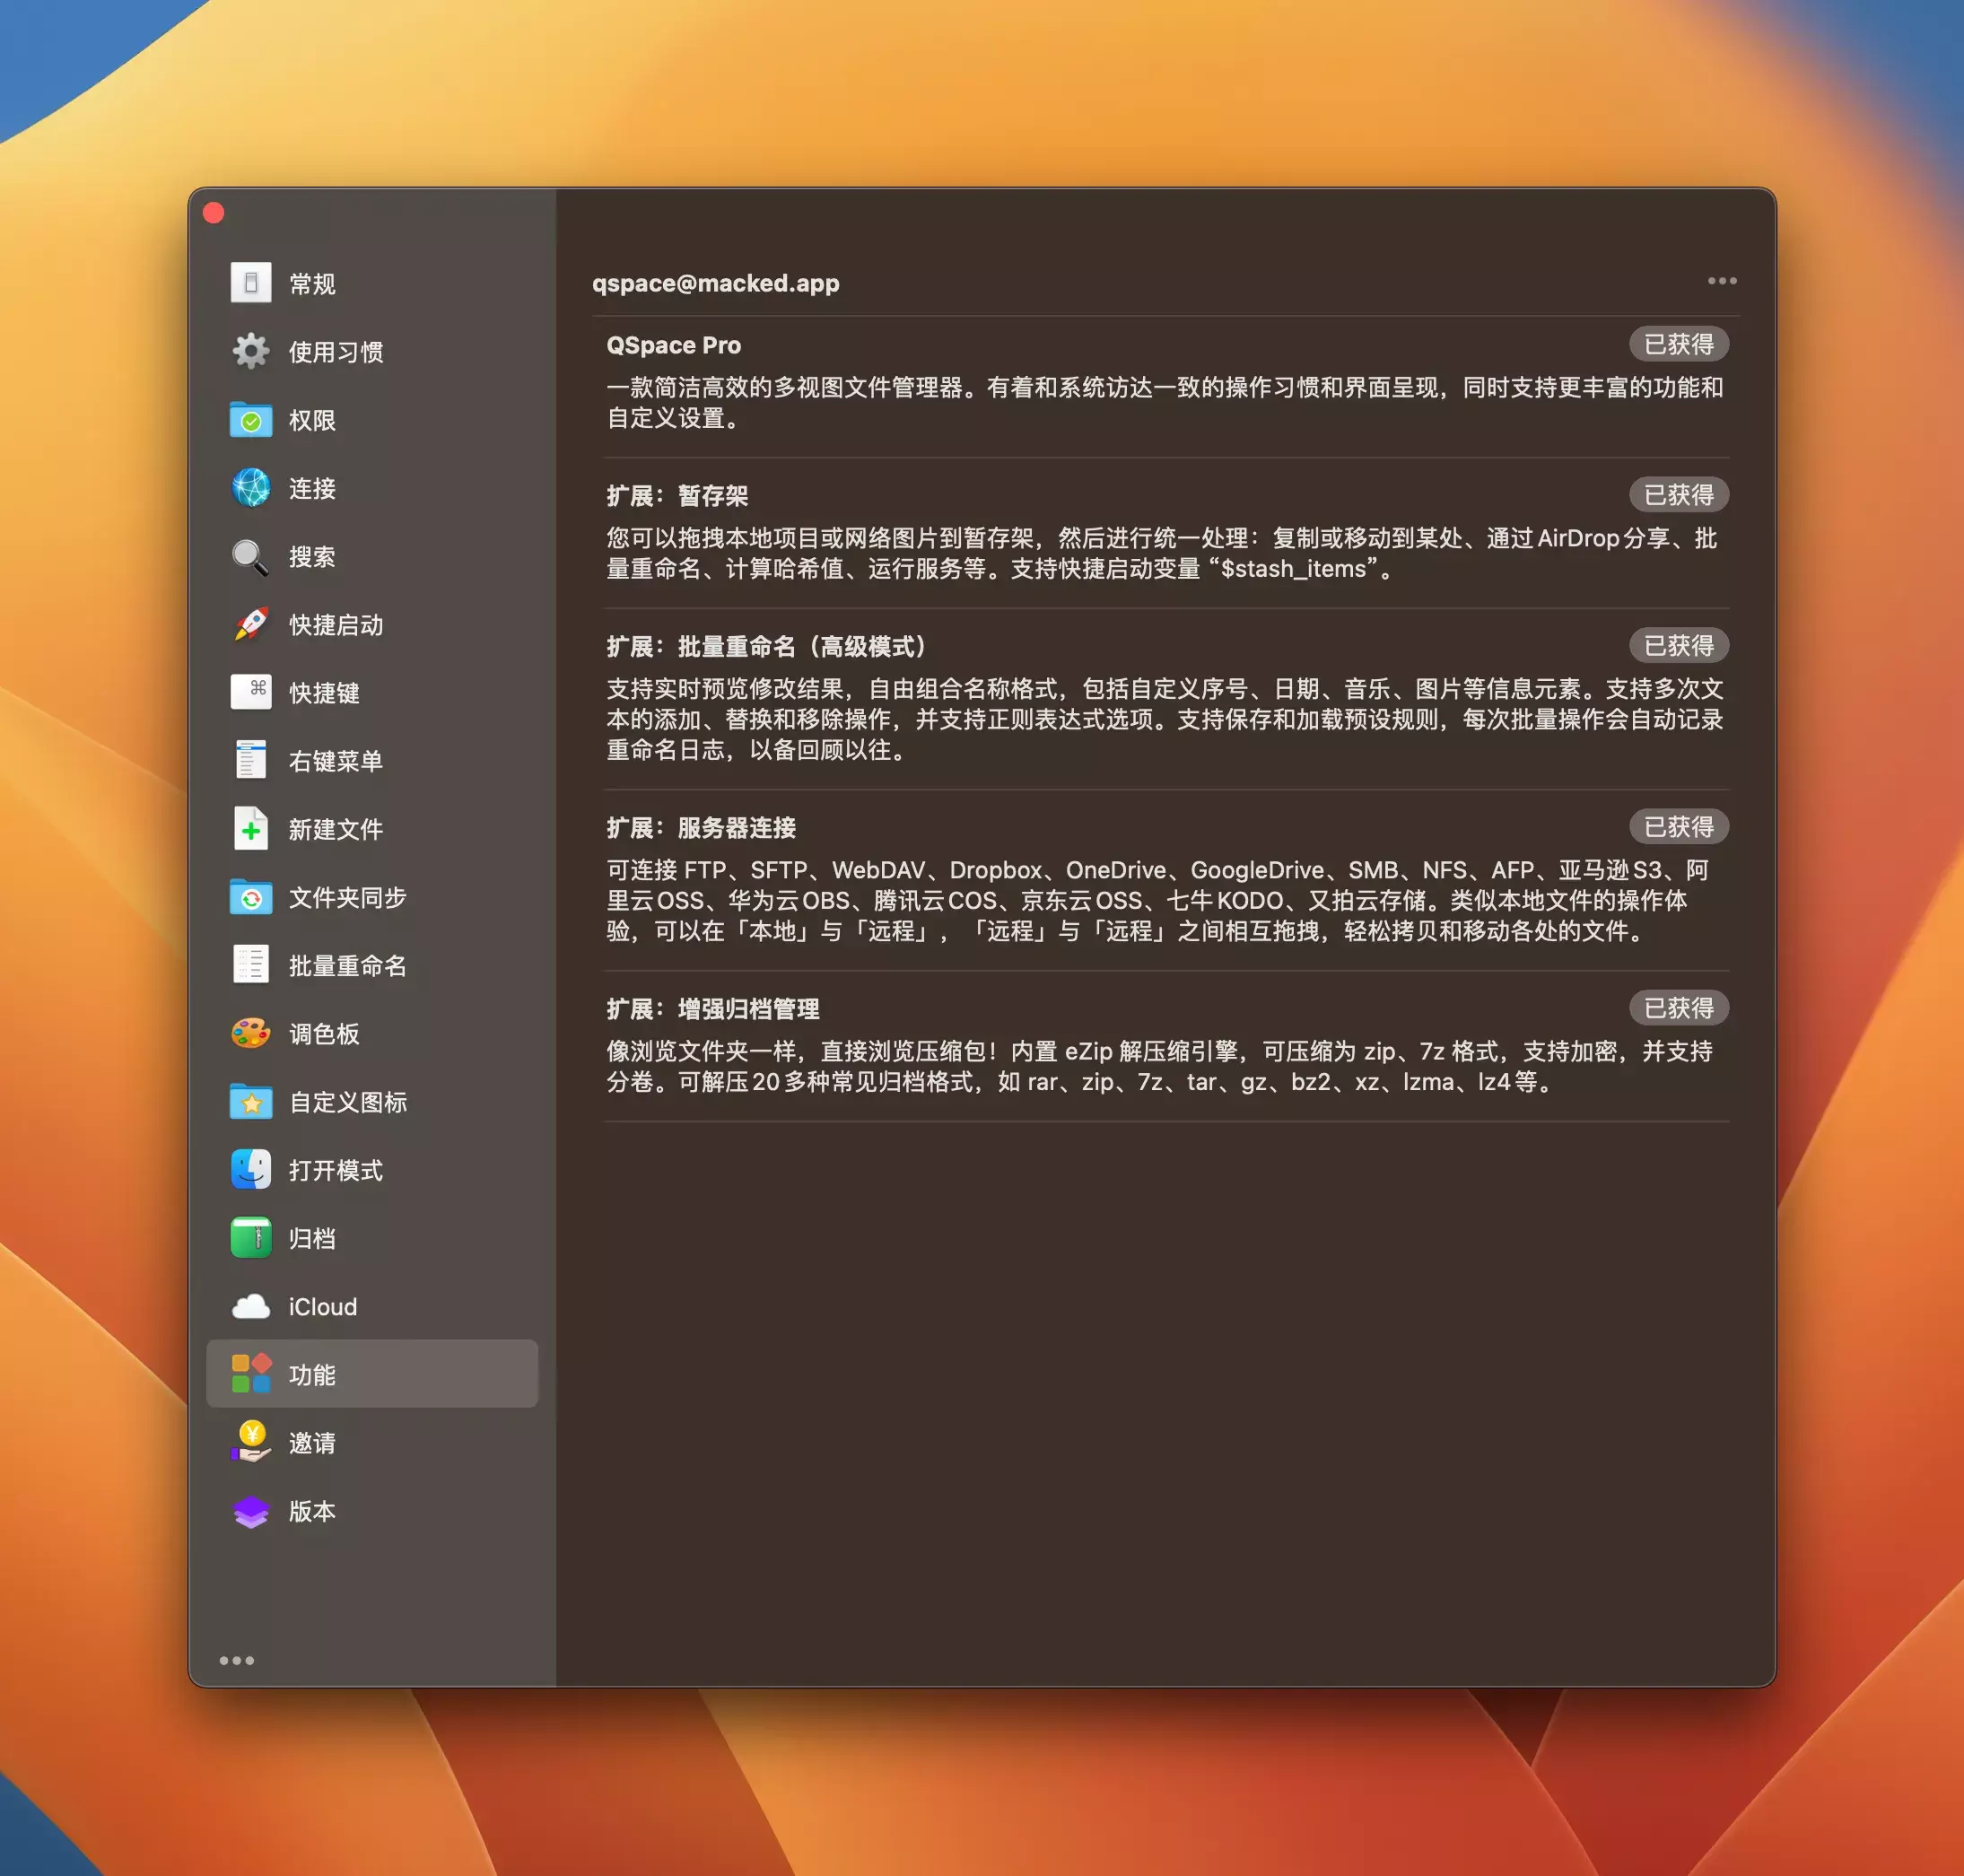
Task: Click the magnifier Search icon
Action: pos(251,556)
